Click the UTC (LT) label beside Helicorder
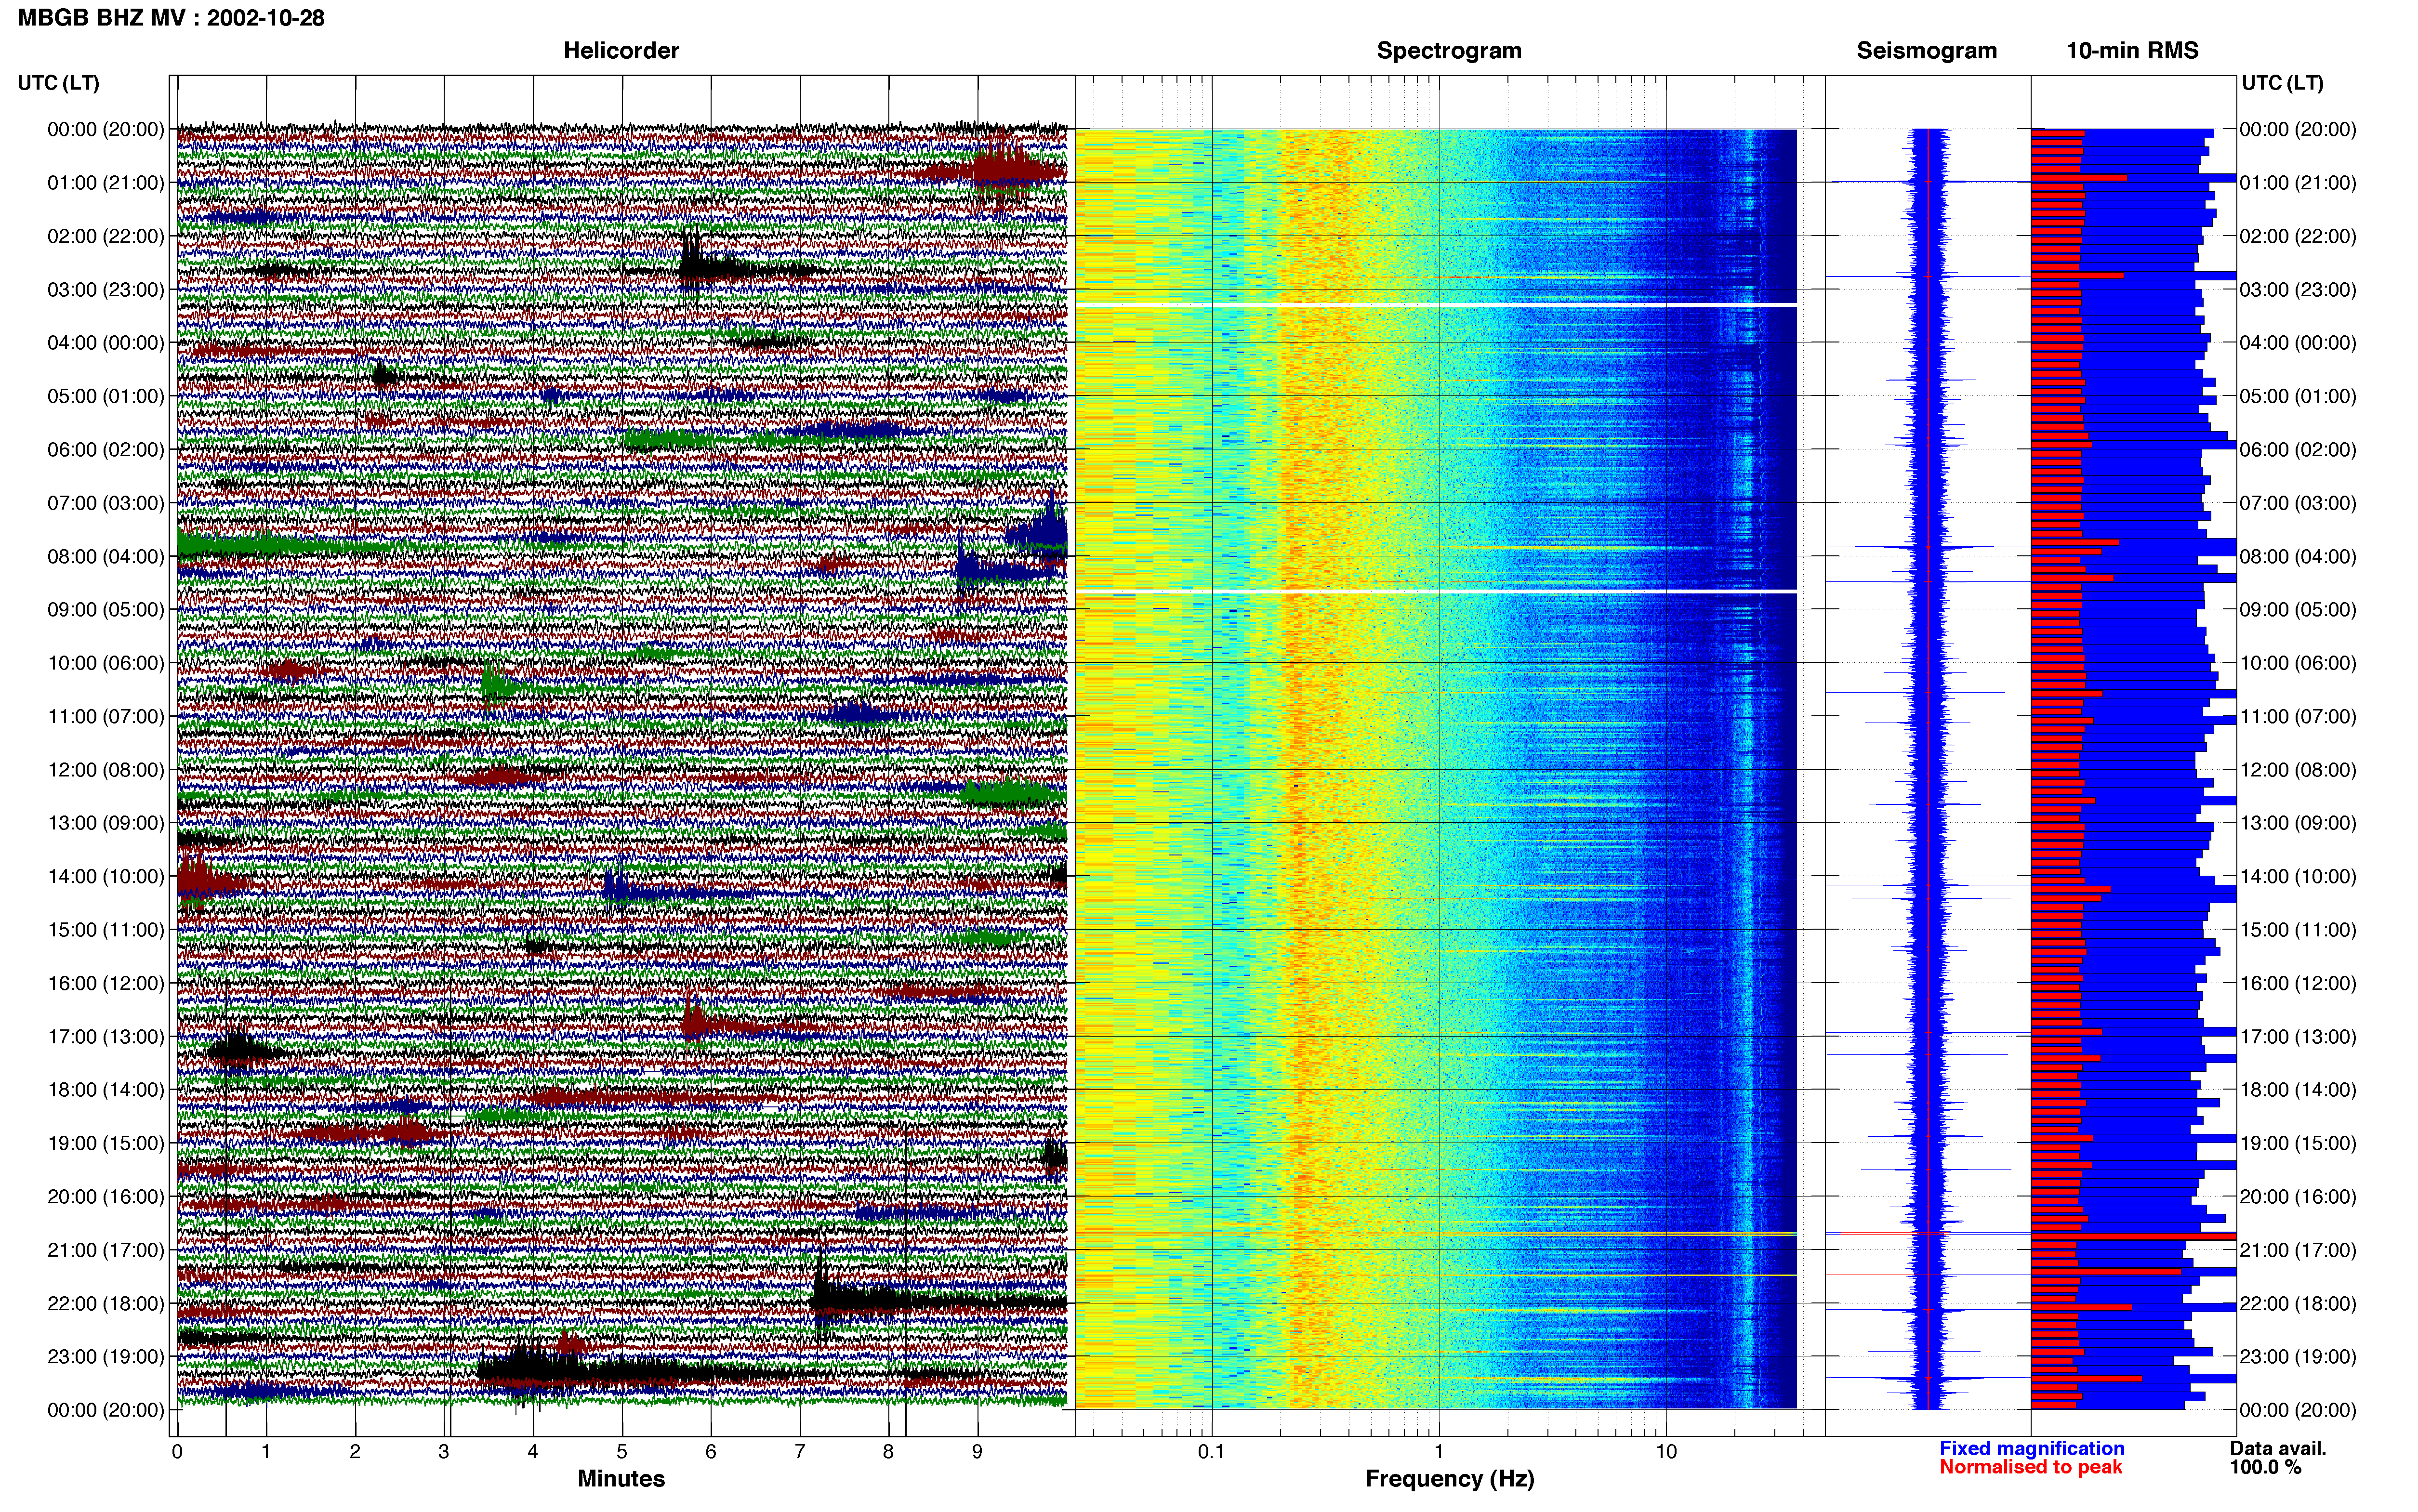Viewport: 2418px width, 1512px height. coord(59,83)
